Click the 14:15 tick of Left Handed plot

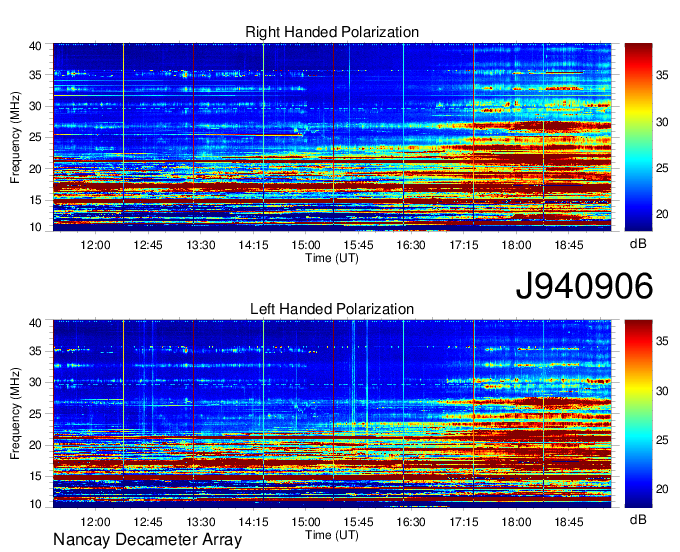pos(253,522)
